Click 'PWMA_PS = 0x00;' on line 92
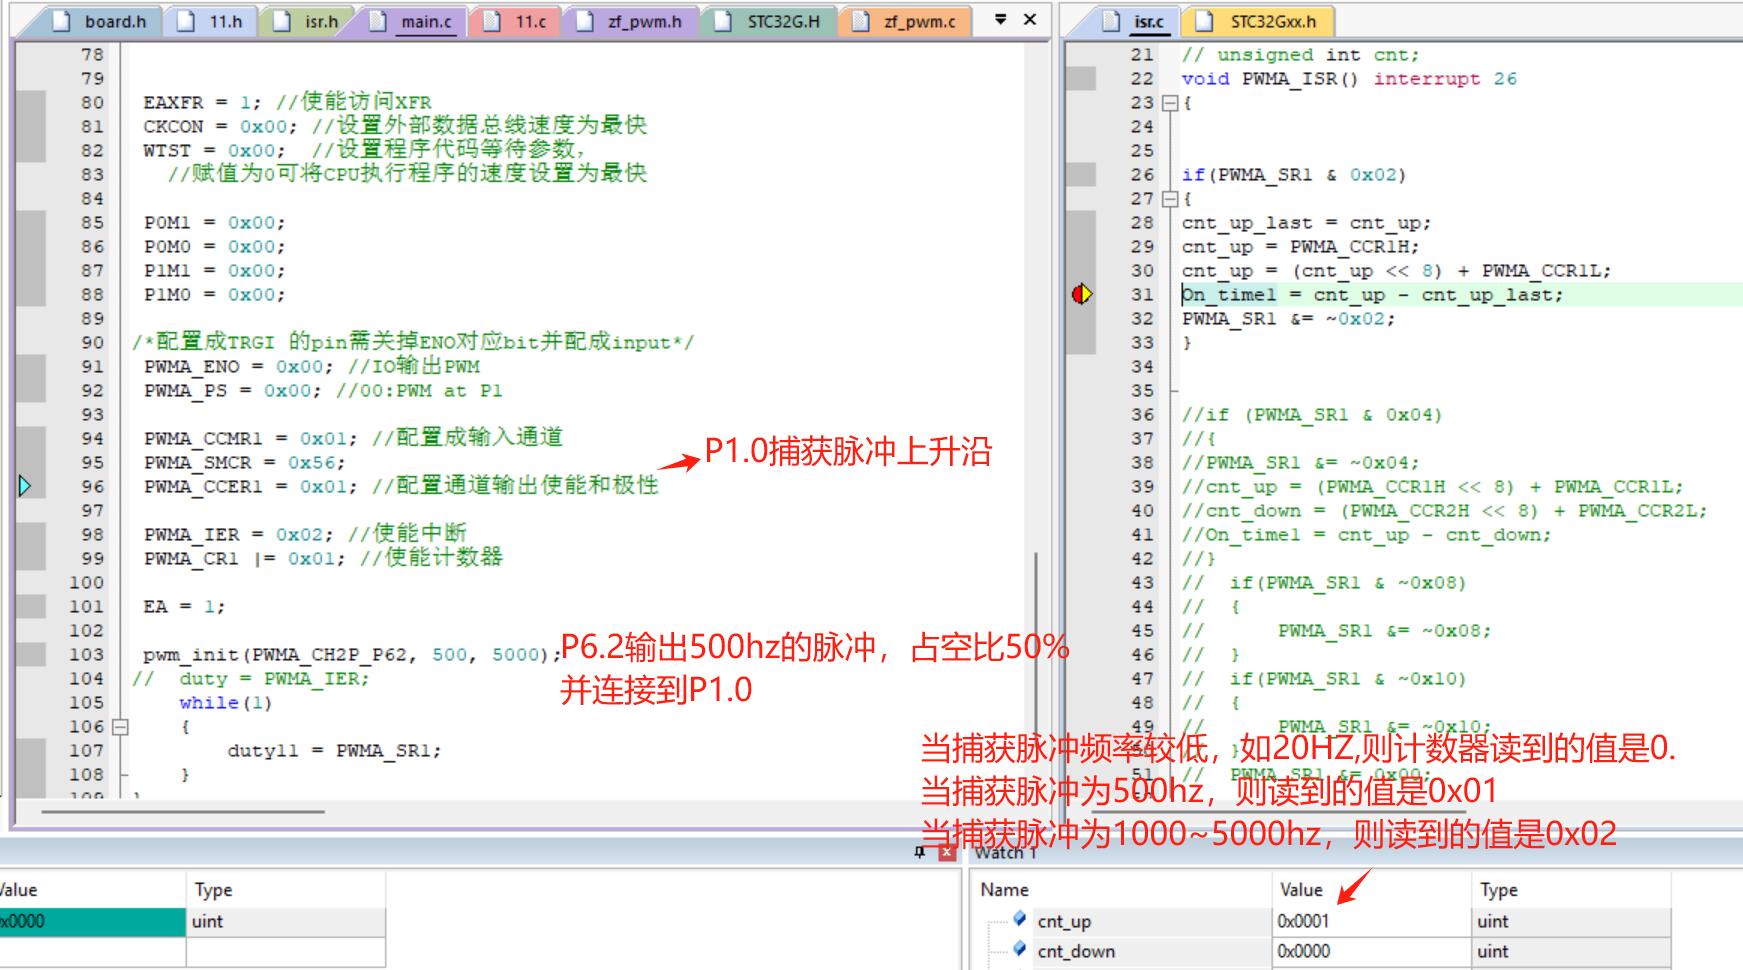 pyautogui.click(x=232, y=391)
